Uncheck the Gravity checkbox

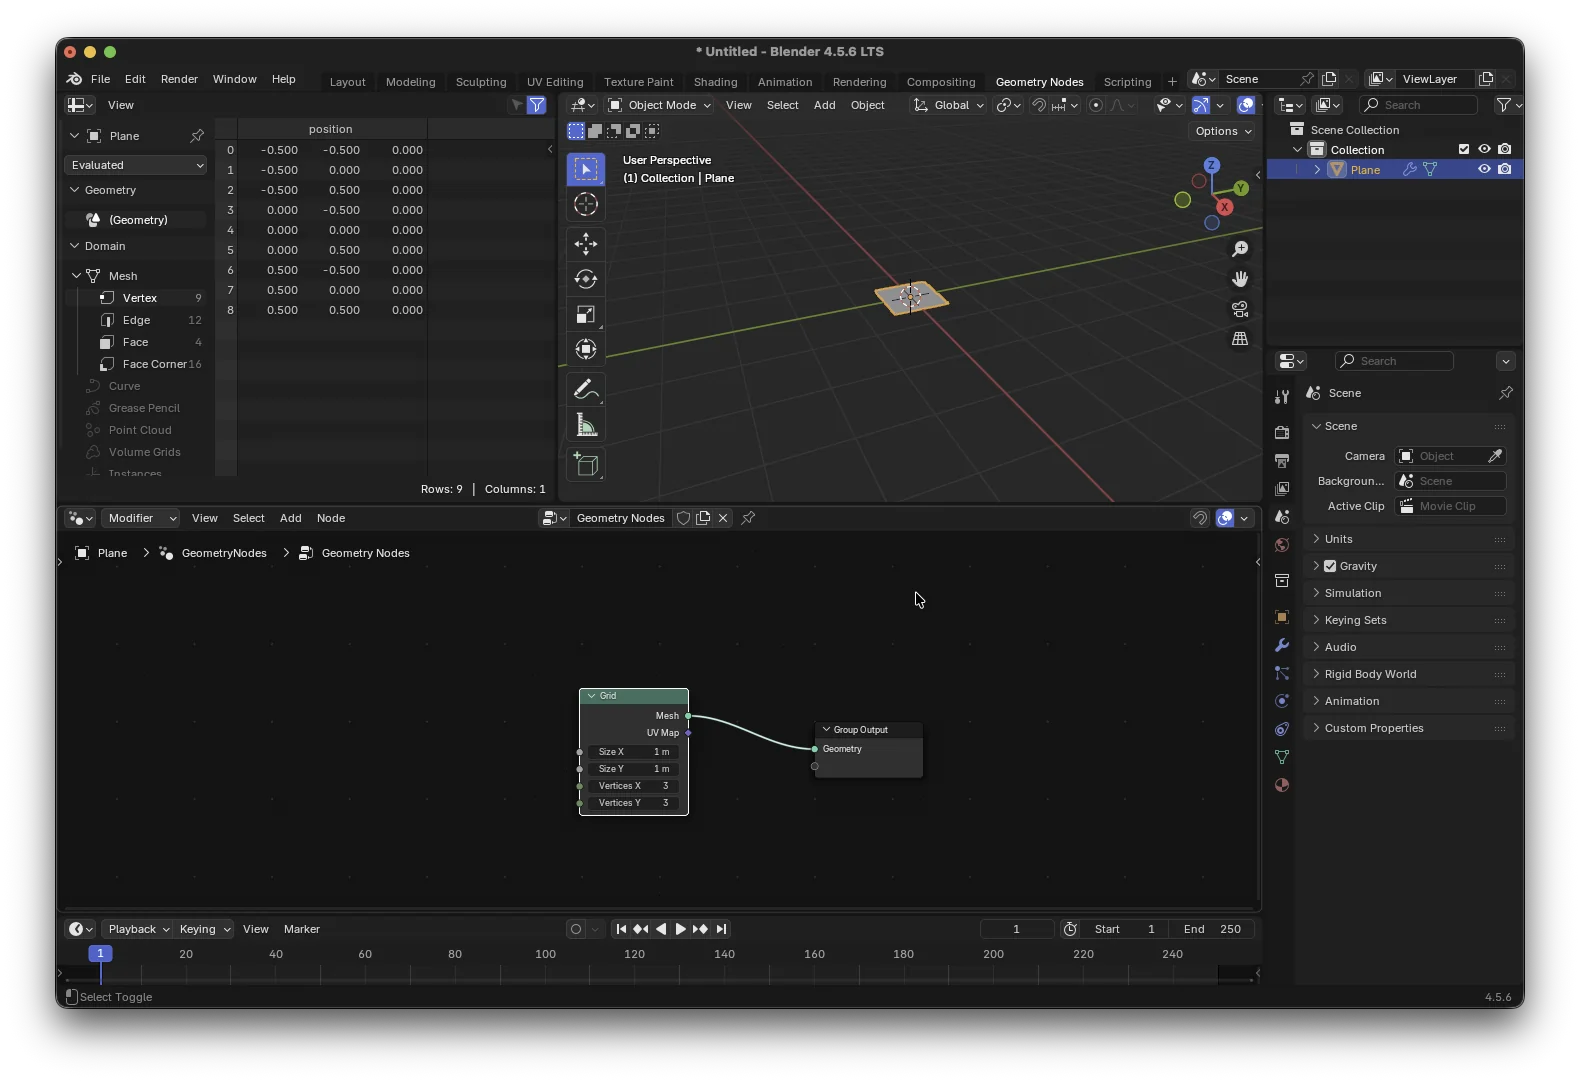pos(1330,566)
